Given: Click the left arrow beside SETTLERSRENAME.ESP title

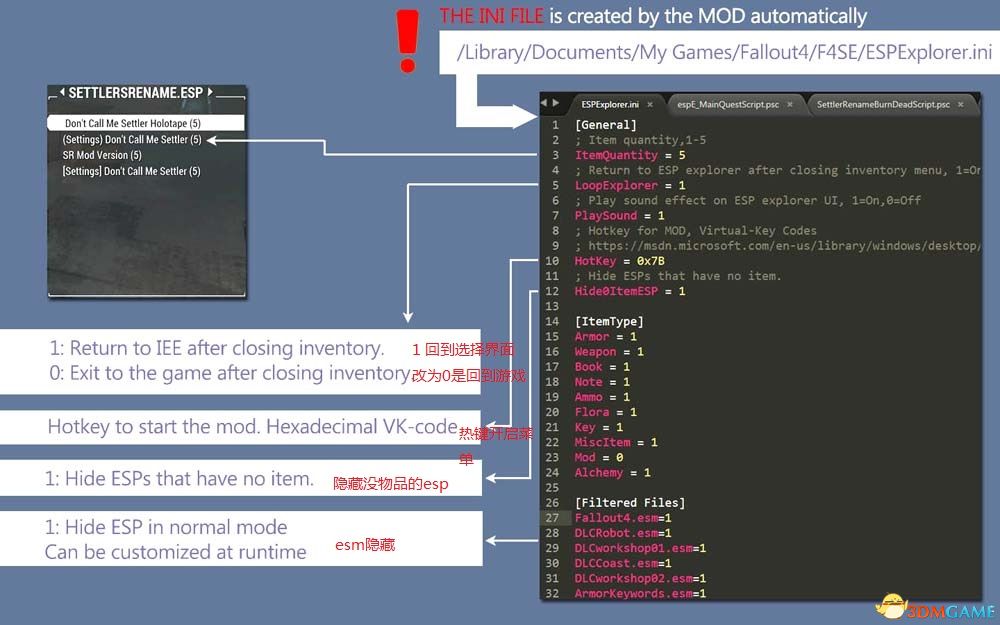Looking at the screenshot, I should (x=62, y=93).
